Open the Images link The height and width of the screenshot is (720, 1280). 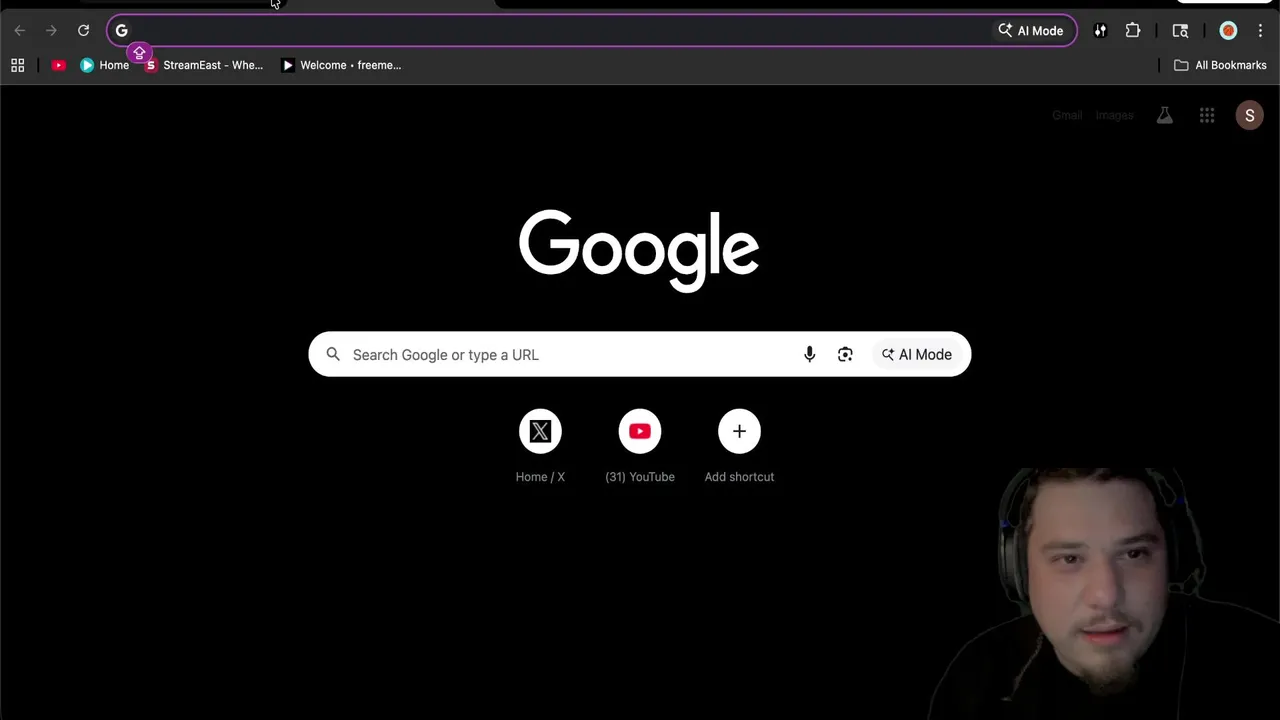(x=1115, y=115)
